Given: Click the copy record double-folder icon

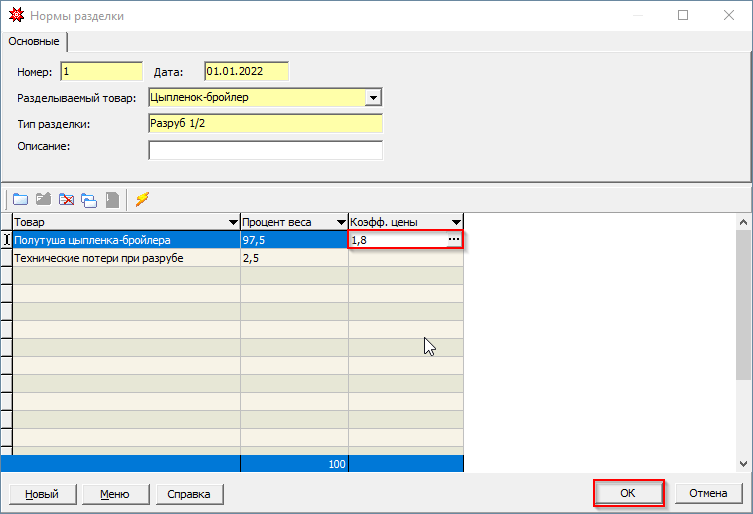Looking at the screenshot, I should coord(89,199).
